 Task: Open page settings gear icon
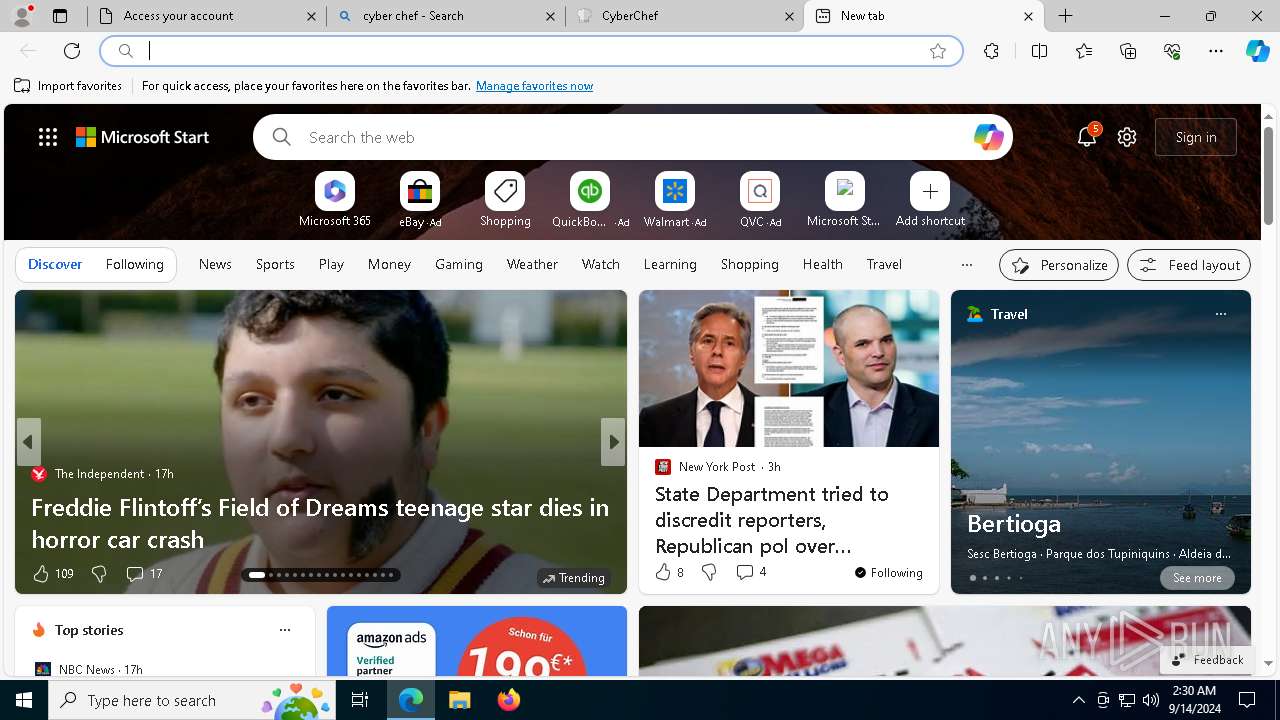1127,137
